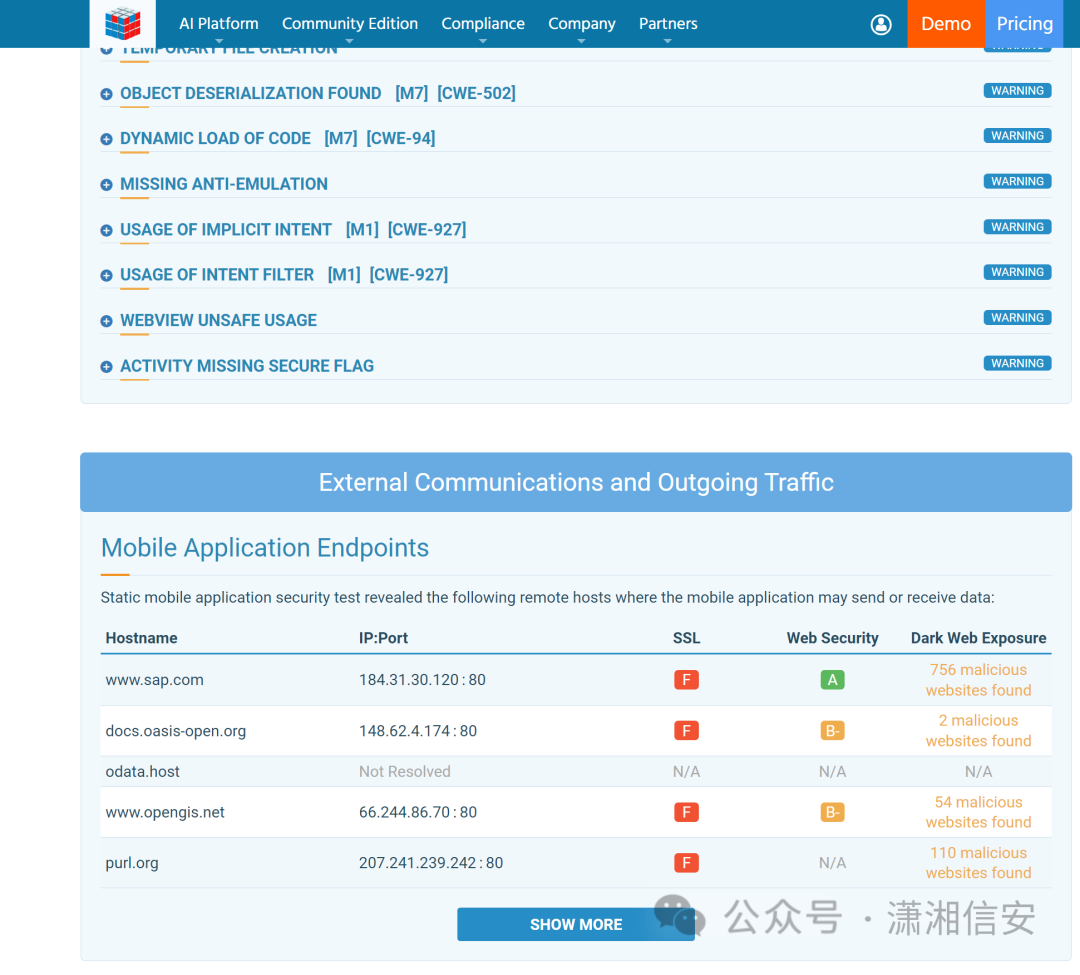Click 2 malicious websites found link
Screen dimensions: 1080x975
978,731
